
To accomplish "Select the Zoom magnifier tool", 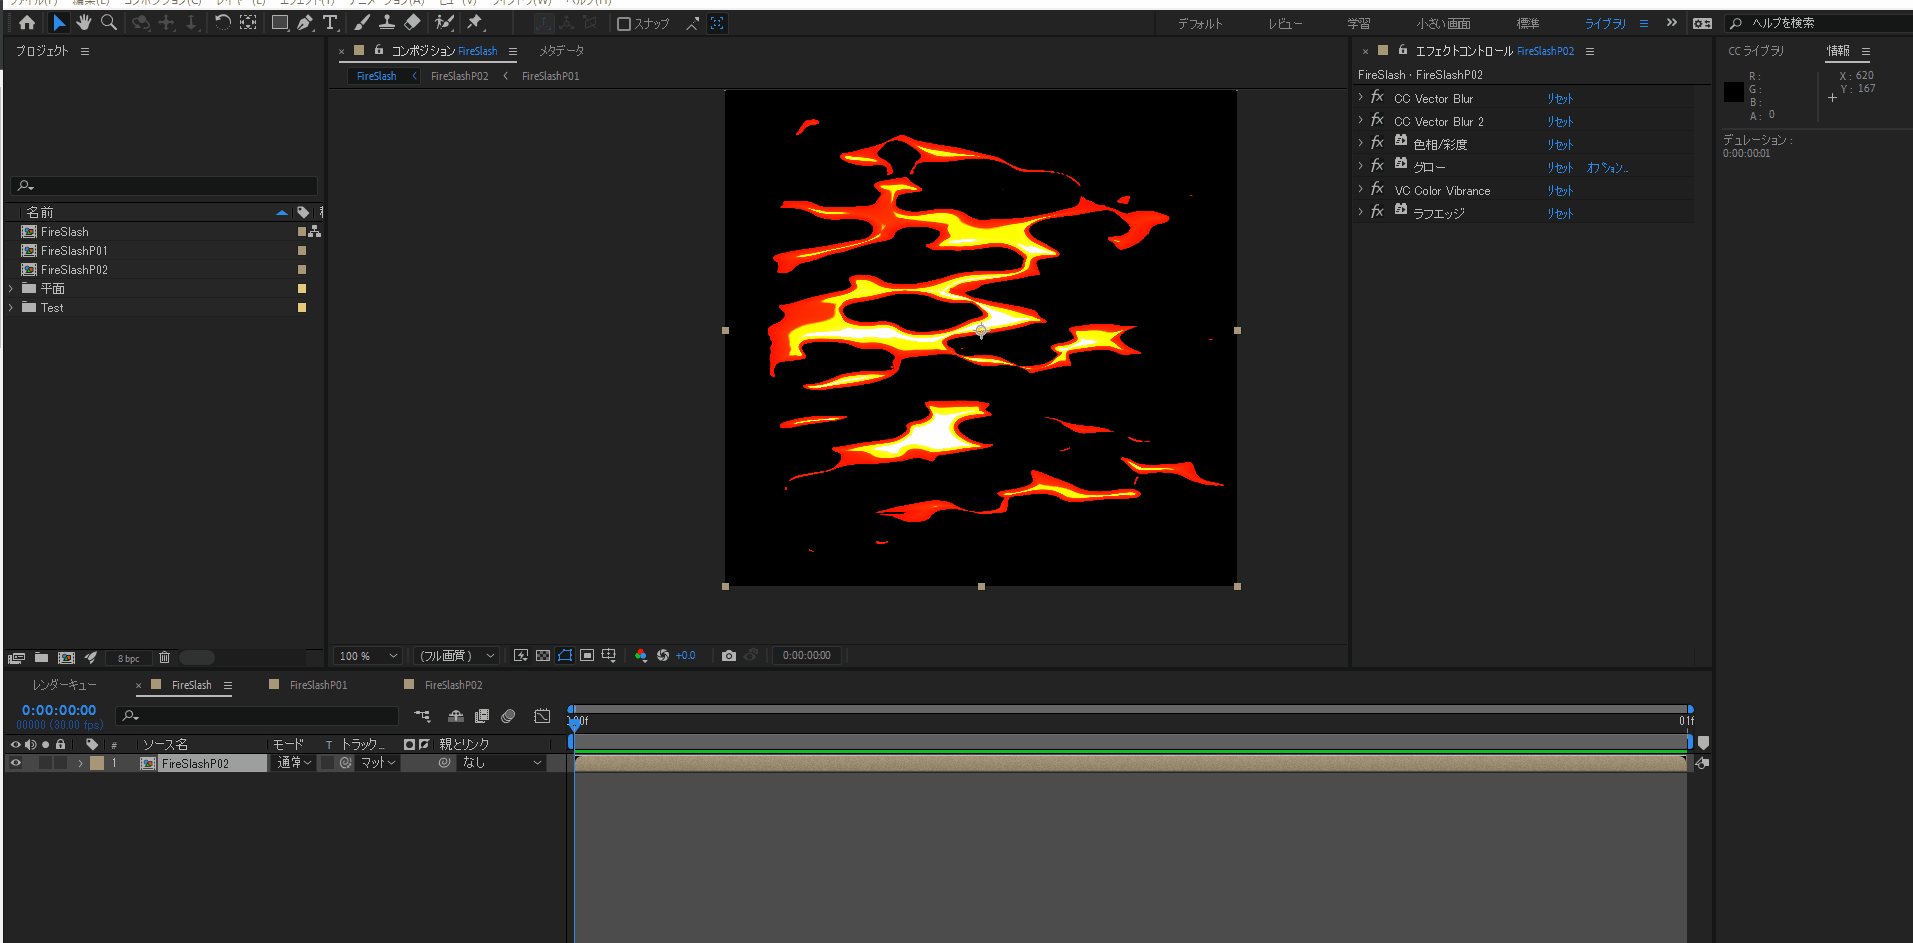I will pos(109,23).
